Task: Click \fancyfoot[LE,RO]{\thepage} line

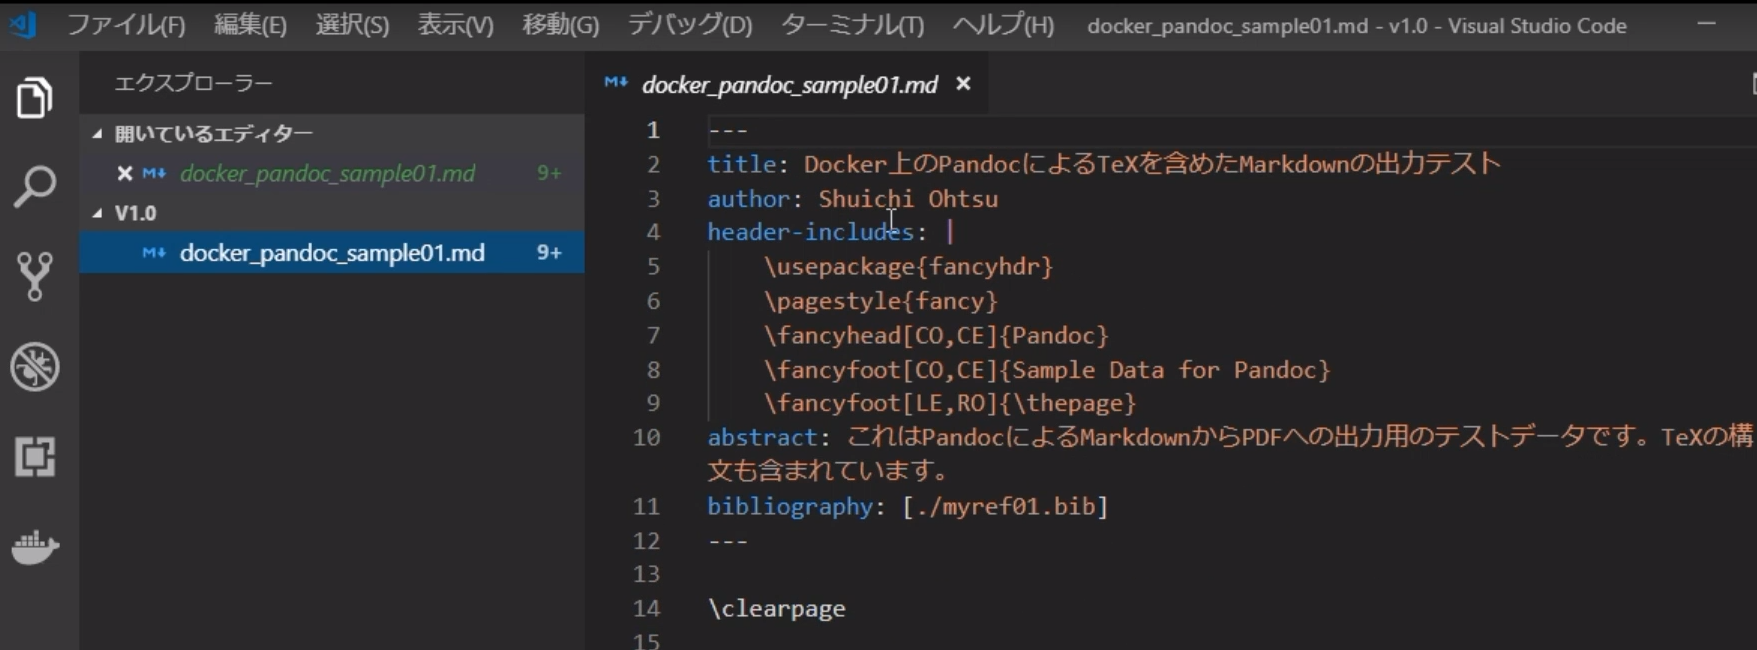Action: point(950,403)
